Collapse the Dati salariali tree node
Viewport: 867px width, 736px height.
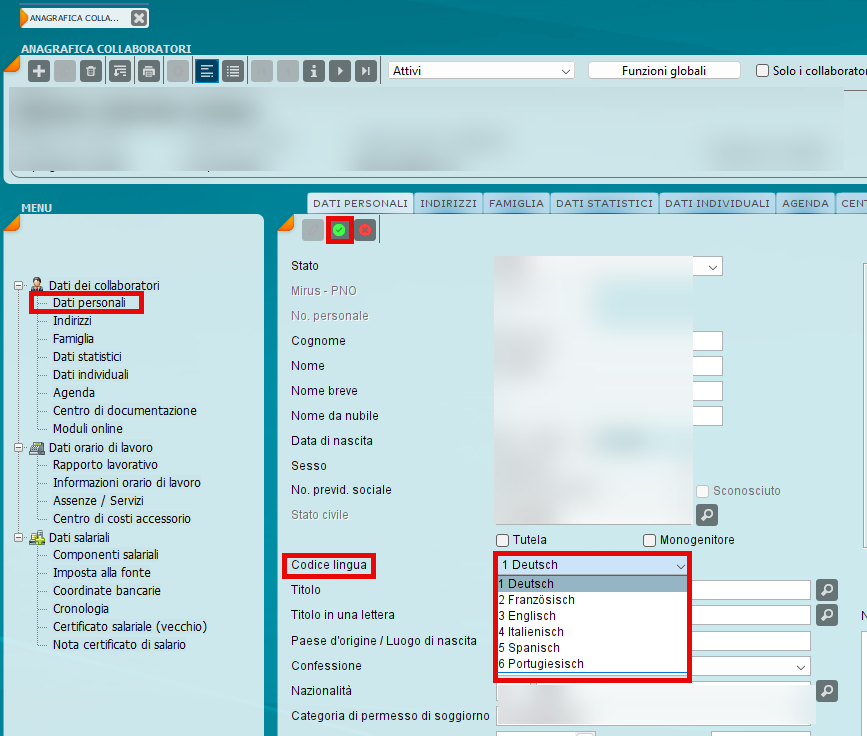pyautogui.click(x=19, y=537)
